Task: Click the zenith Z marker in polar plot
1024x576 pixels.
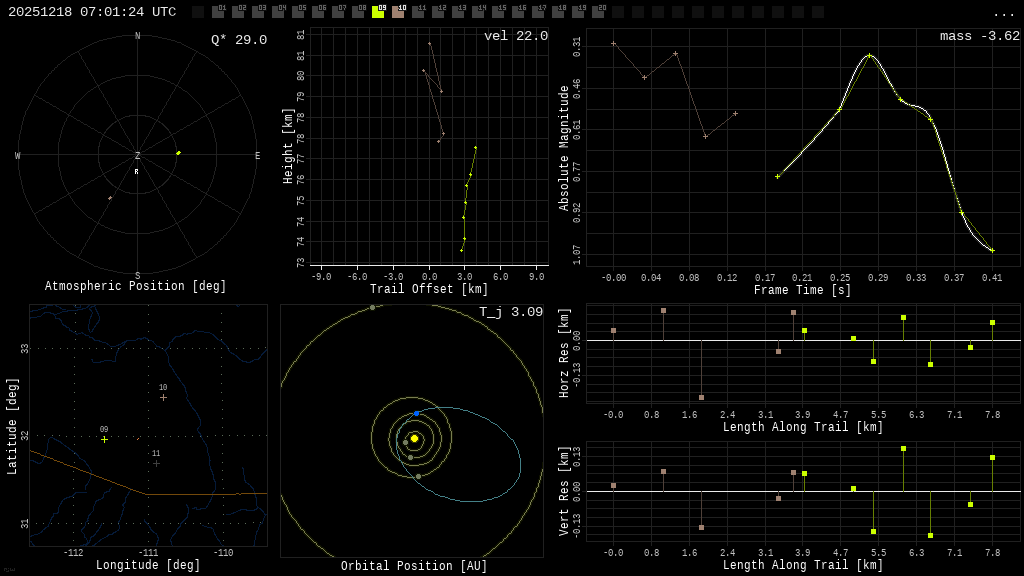Action: [x=137, y=156]
